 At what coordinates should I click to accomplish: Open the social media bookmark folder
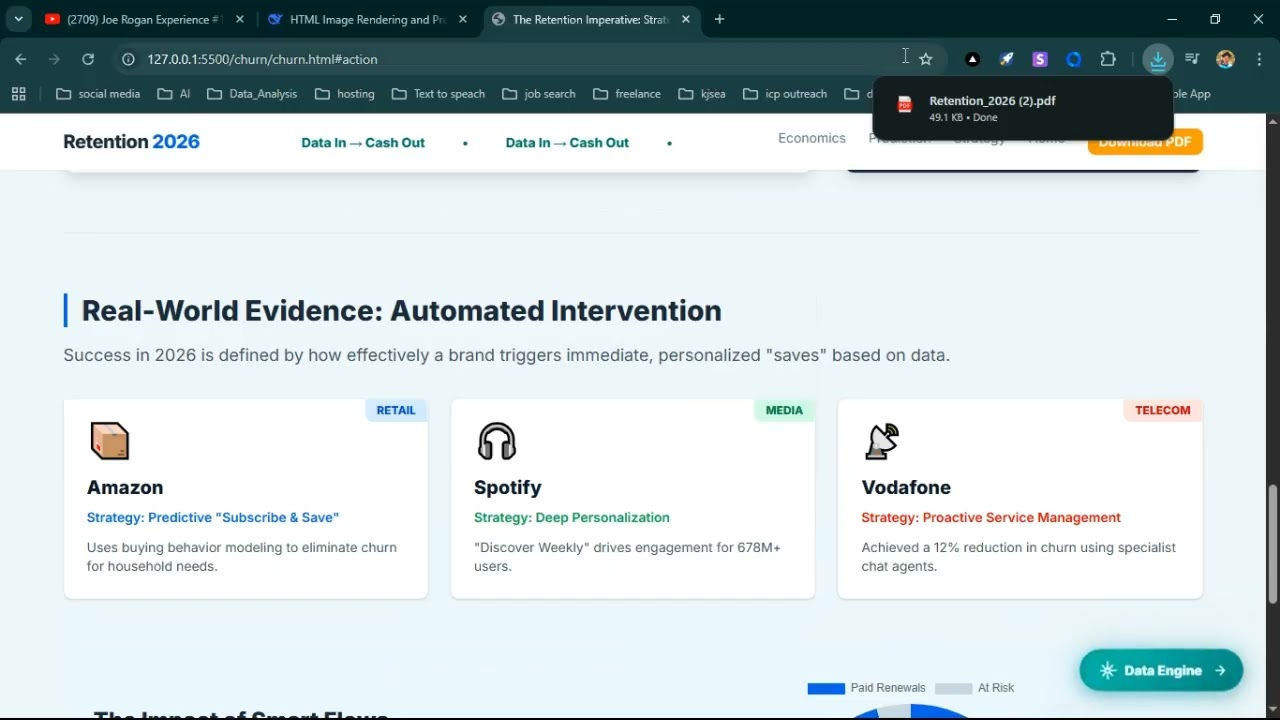click(x=98, y=94)
